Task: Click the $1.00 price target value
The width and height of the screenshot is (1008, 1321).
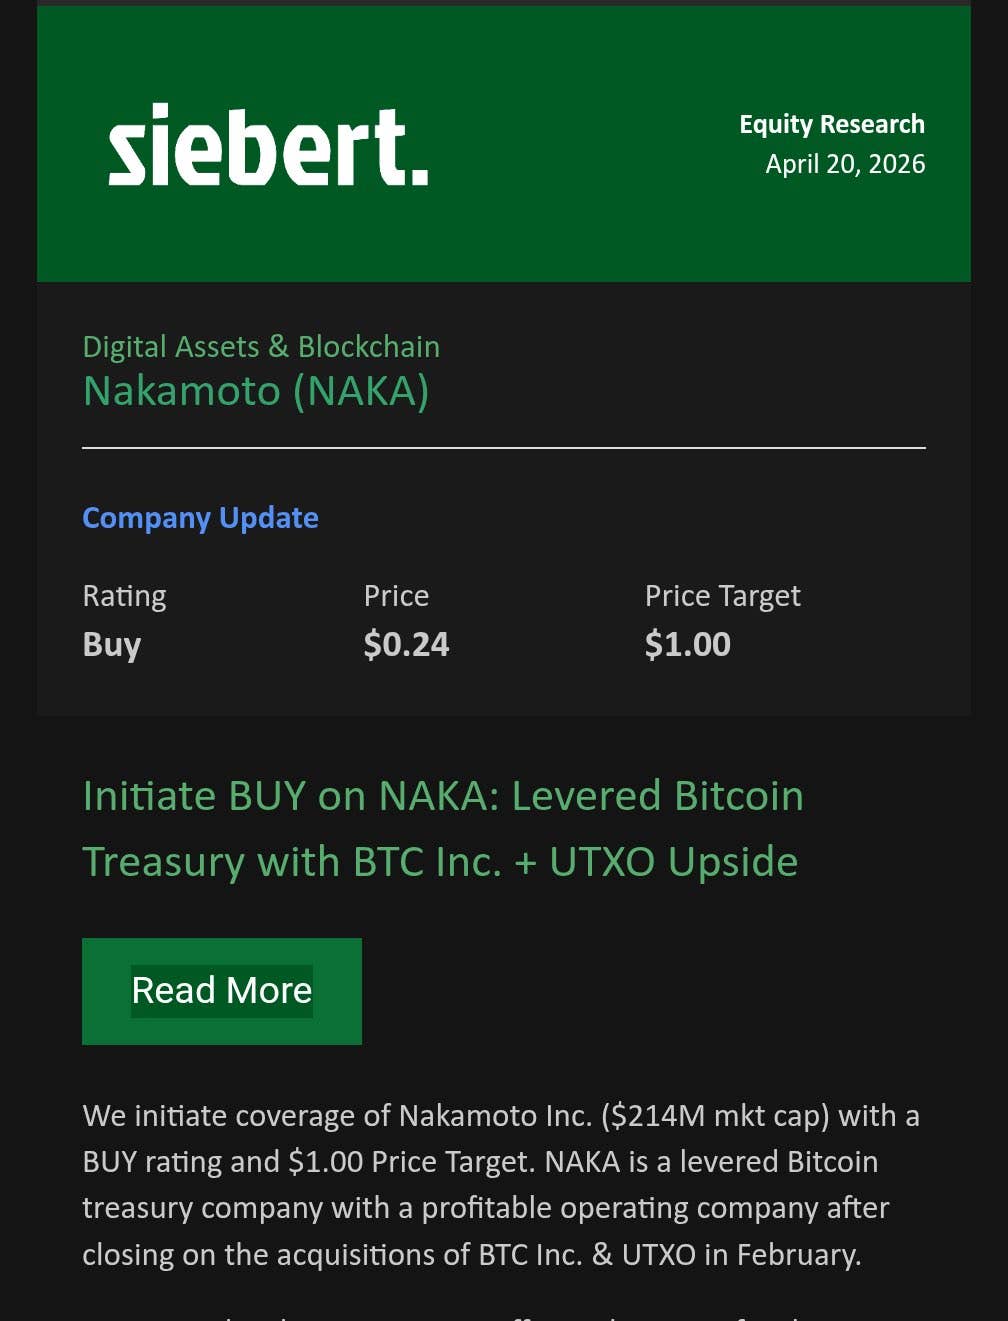Action: 687,644
